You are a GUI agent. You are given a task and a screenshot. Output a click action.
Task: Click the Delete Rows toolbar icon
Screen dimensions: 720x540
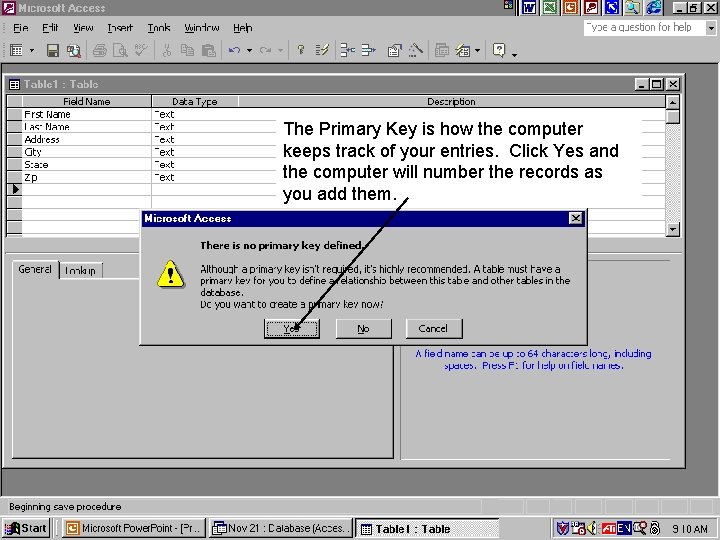[x=368, y=50]
